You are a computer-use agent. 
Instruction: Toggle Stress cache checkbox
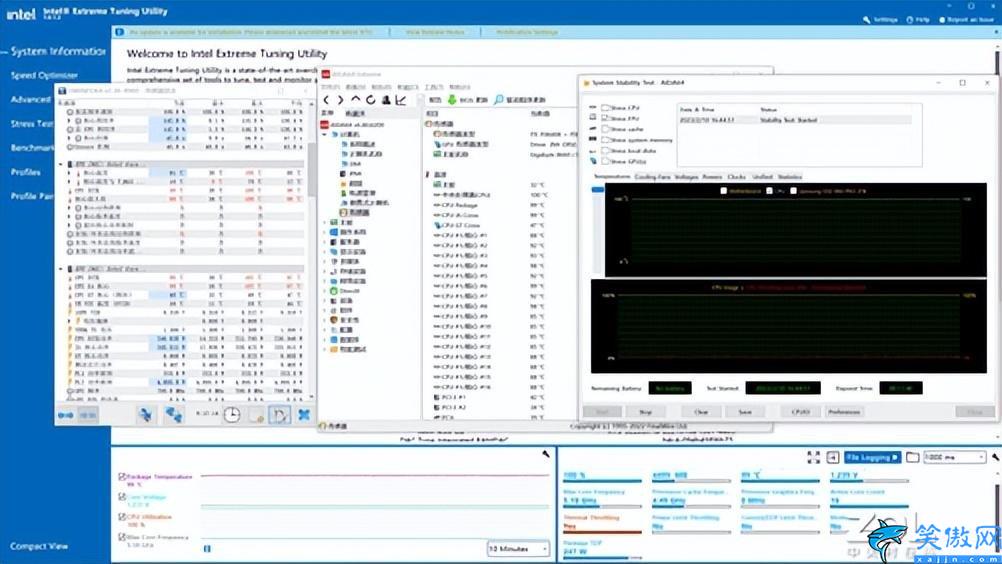point(605,129)
